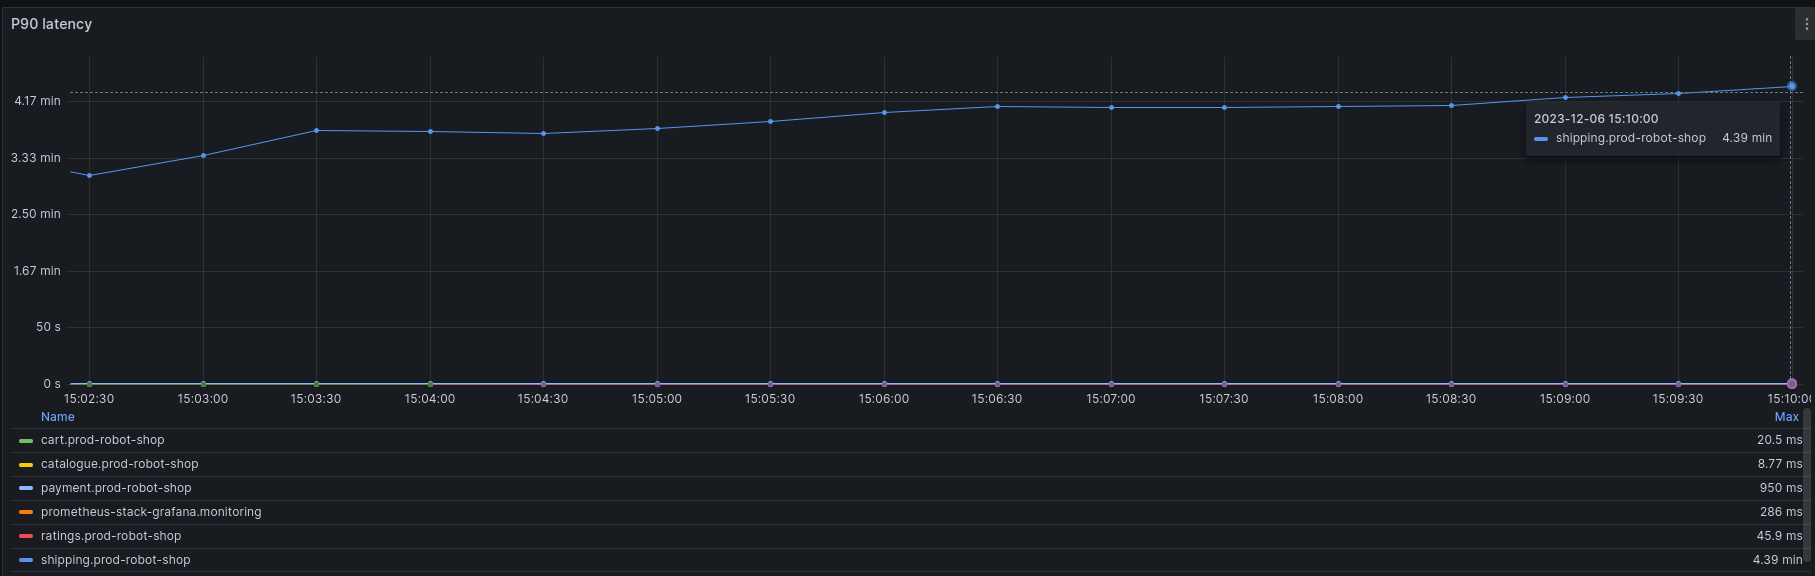The height and width of the screenshot is (576, 1815).
Task: Isolate payment.prod-robot-shop series via legend
Action: point(116,488)
